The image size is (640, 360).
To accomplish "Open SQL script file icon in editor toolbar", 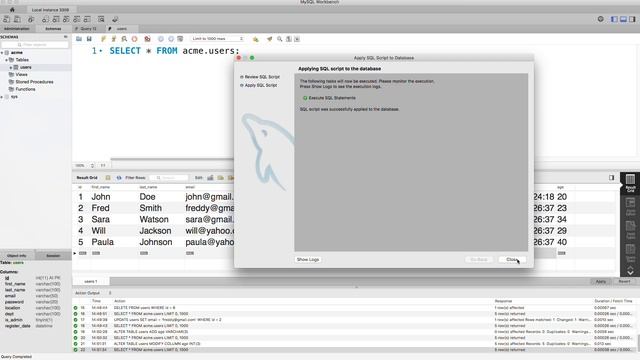I will (x=79, y=39).
